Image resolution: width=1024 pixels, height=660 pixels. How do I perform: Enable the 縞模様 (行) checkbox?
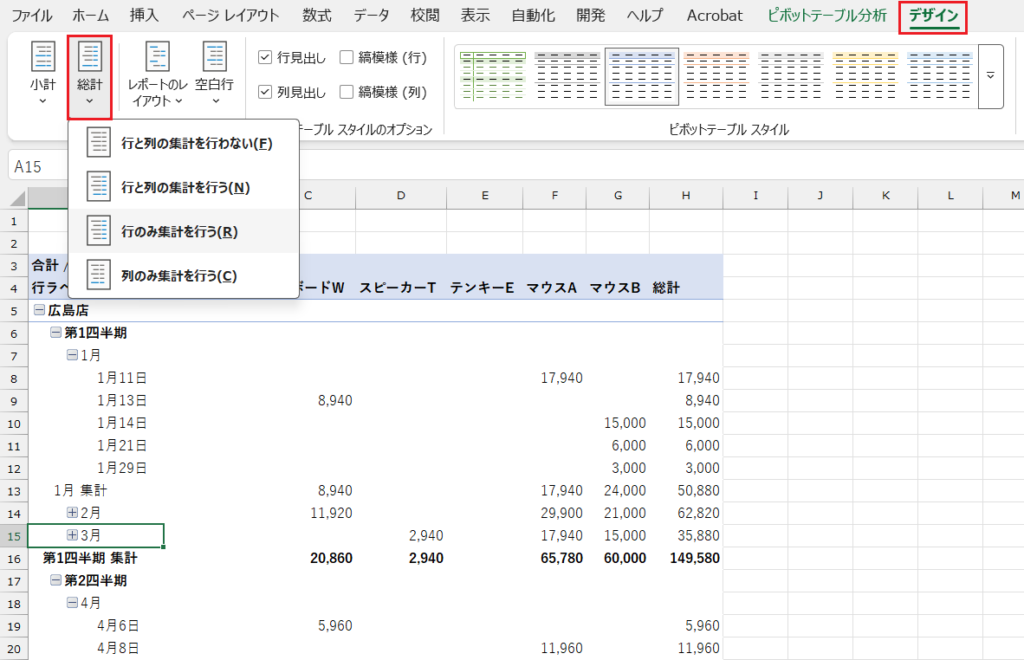(346, 57)
